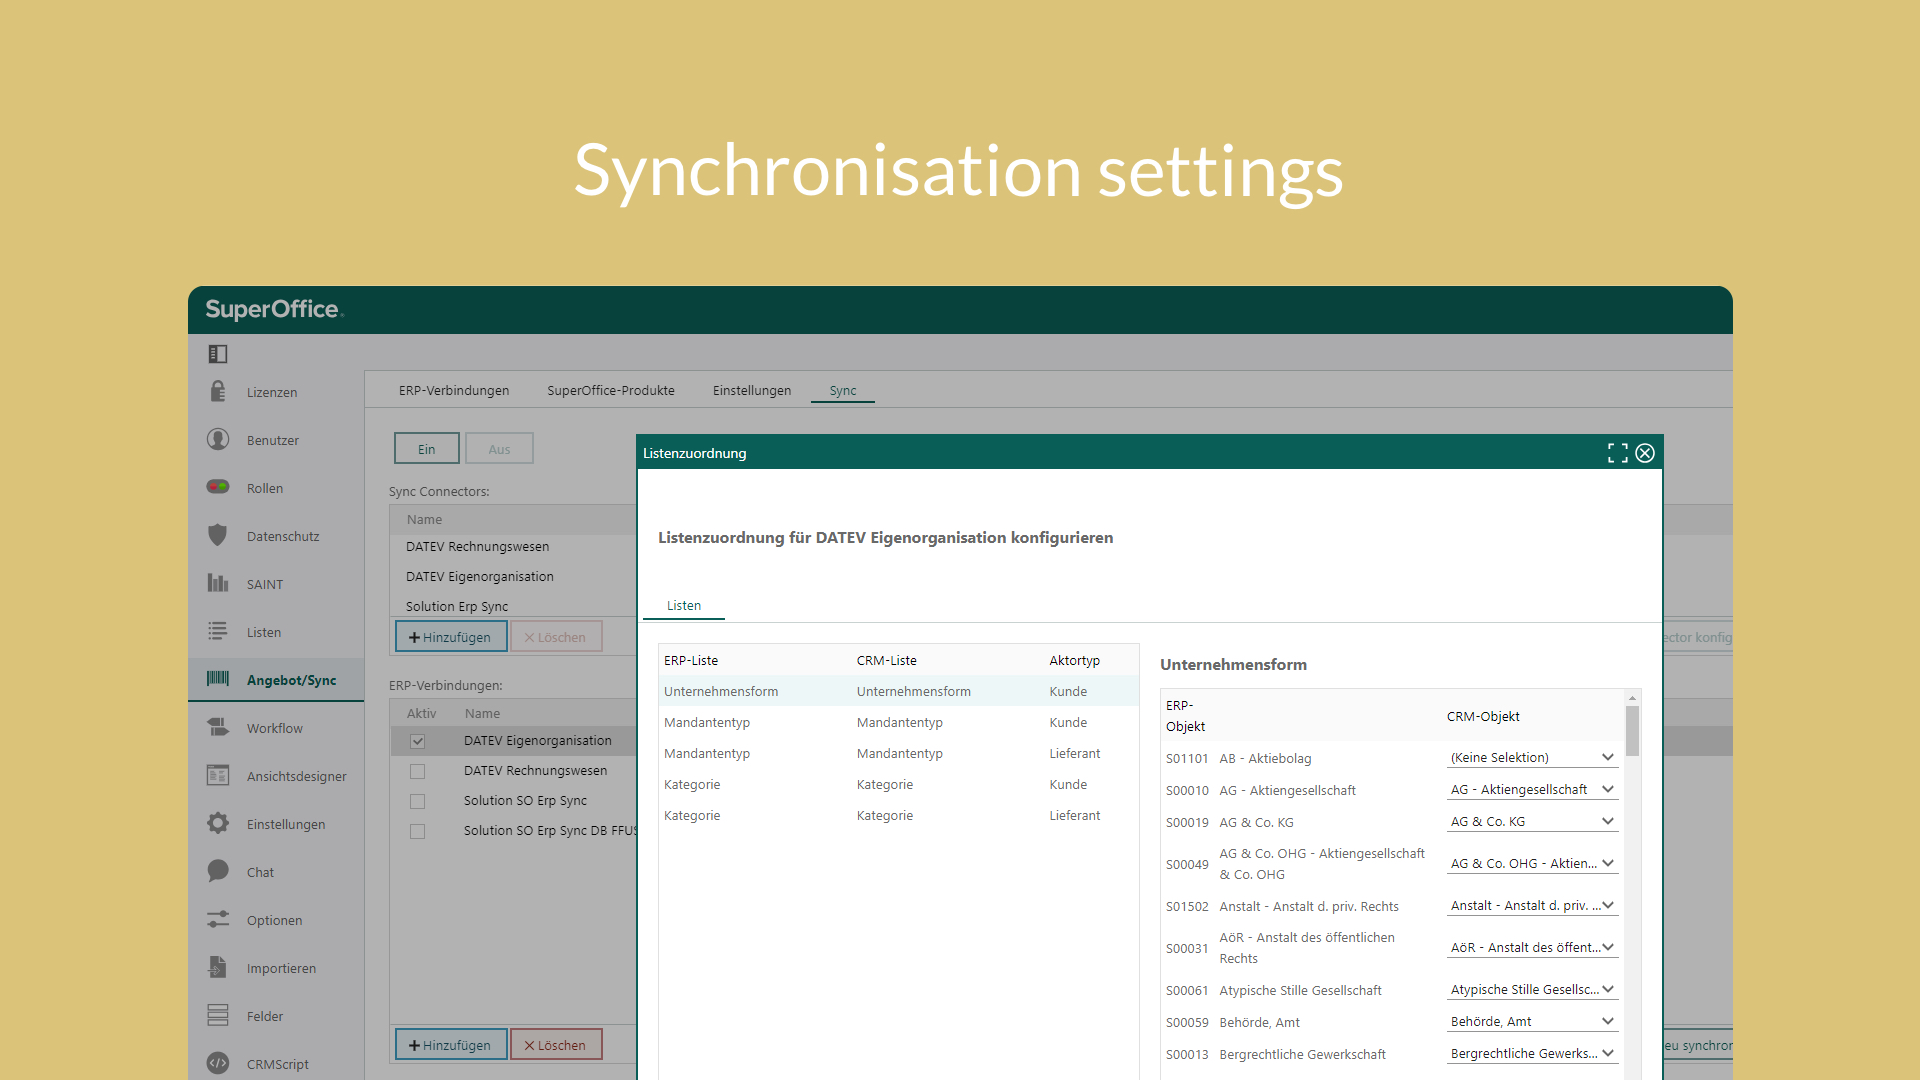Screen dimensions: 1920x1080
Task: Switch to ERP-Verbindungen tab
Action: point(453,390)
